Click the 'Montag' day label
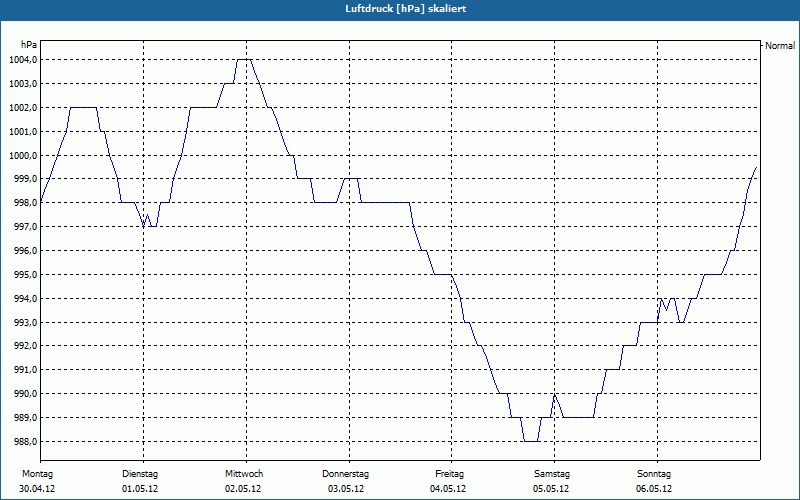The width and height of the screenshot is (800, 500). click(37, 474)
